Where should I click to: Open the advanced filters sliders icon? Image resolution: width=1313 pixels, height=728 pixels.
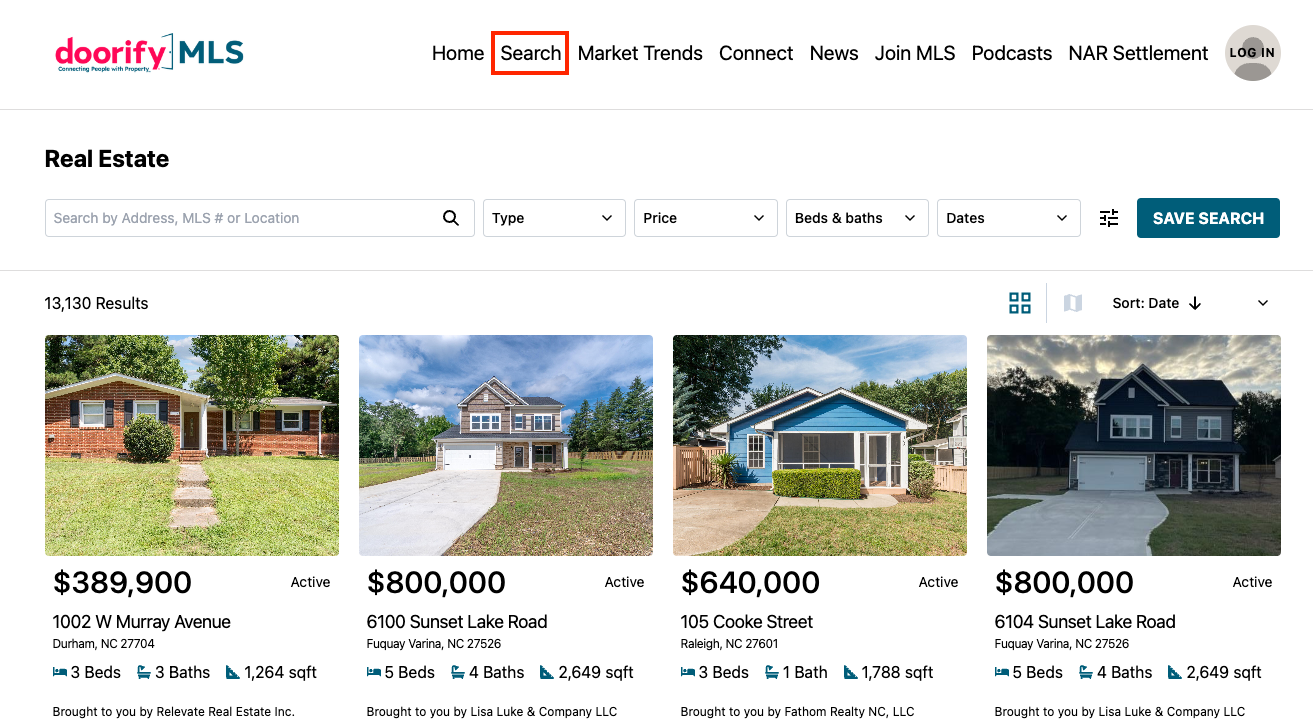(1108, 217)
